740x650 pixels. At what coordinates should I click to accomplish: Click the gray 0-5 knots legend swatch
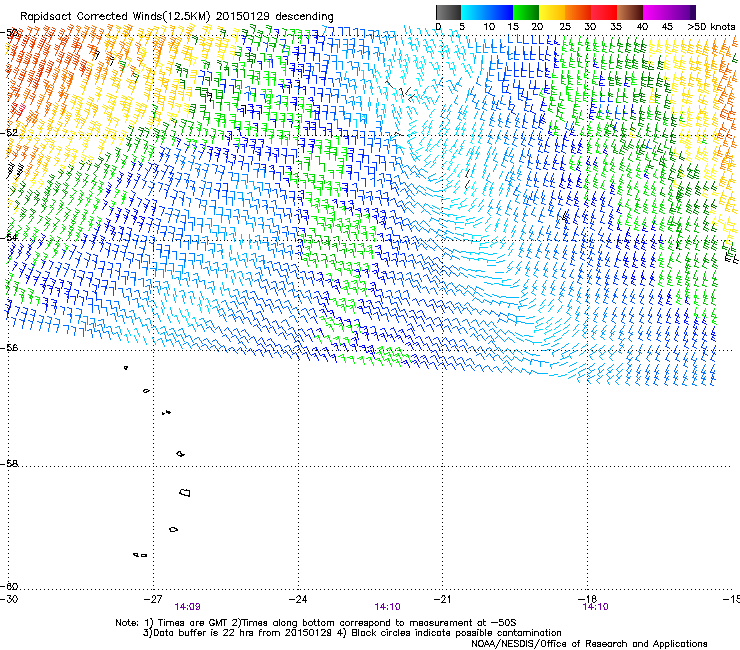[448, 12]
